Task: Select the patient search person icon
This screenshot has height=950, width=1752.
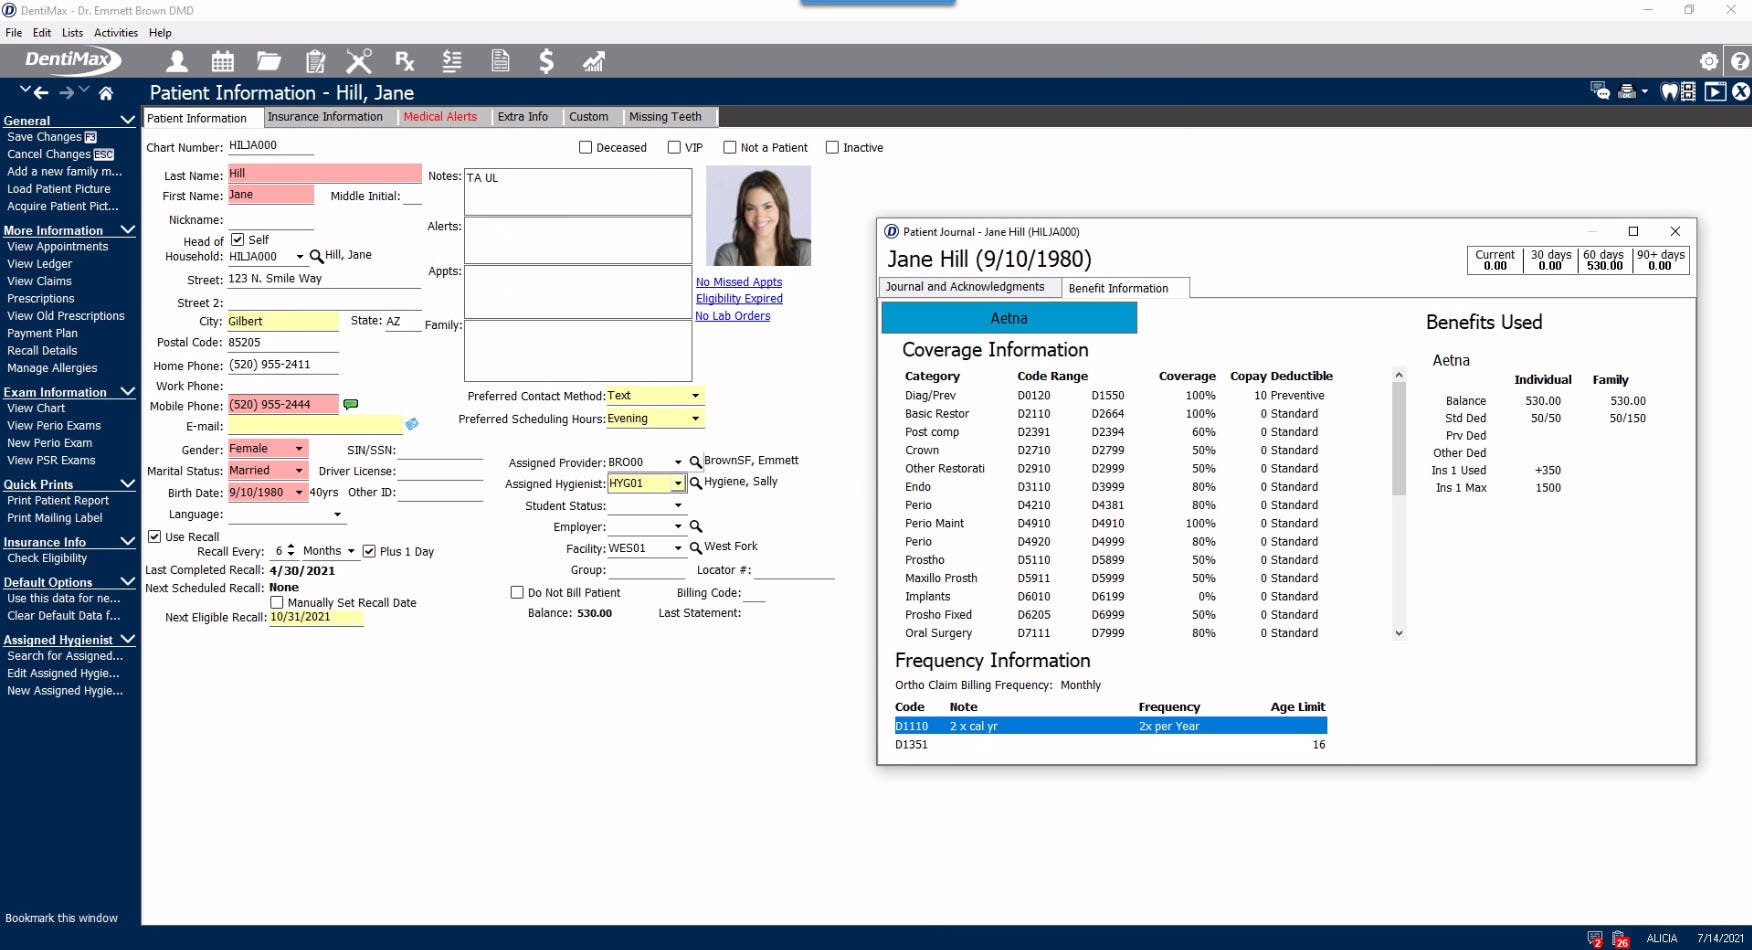Action: [177, 61]
